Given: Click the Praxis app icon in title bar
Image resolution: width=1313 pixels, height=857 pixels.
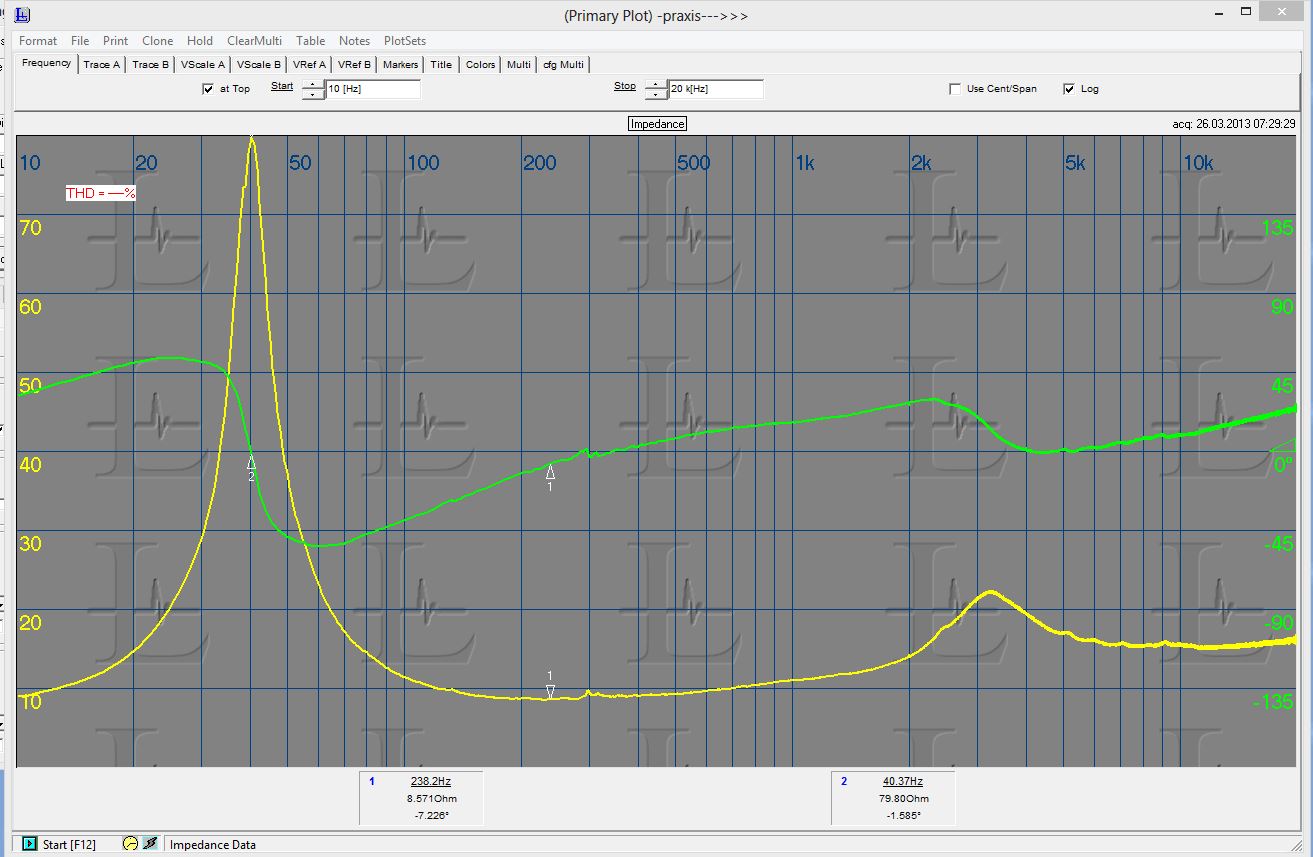Looking at the screenshot, I should [x=21, y=15].
